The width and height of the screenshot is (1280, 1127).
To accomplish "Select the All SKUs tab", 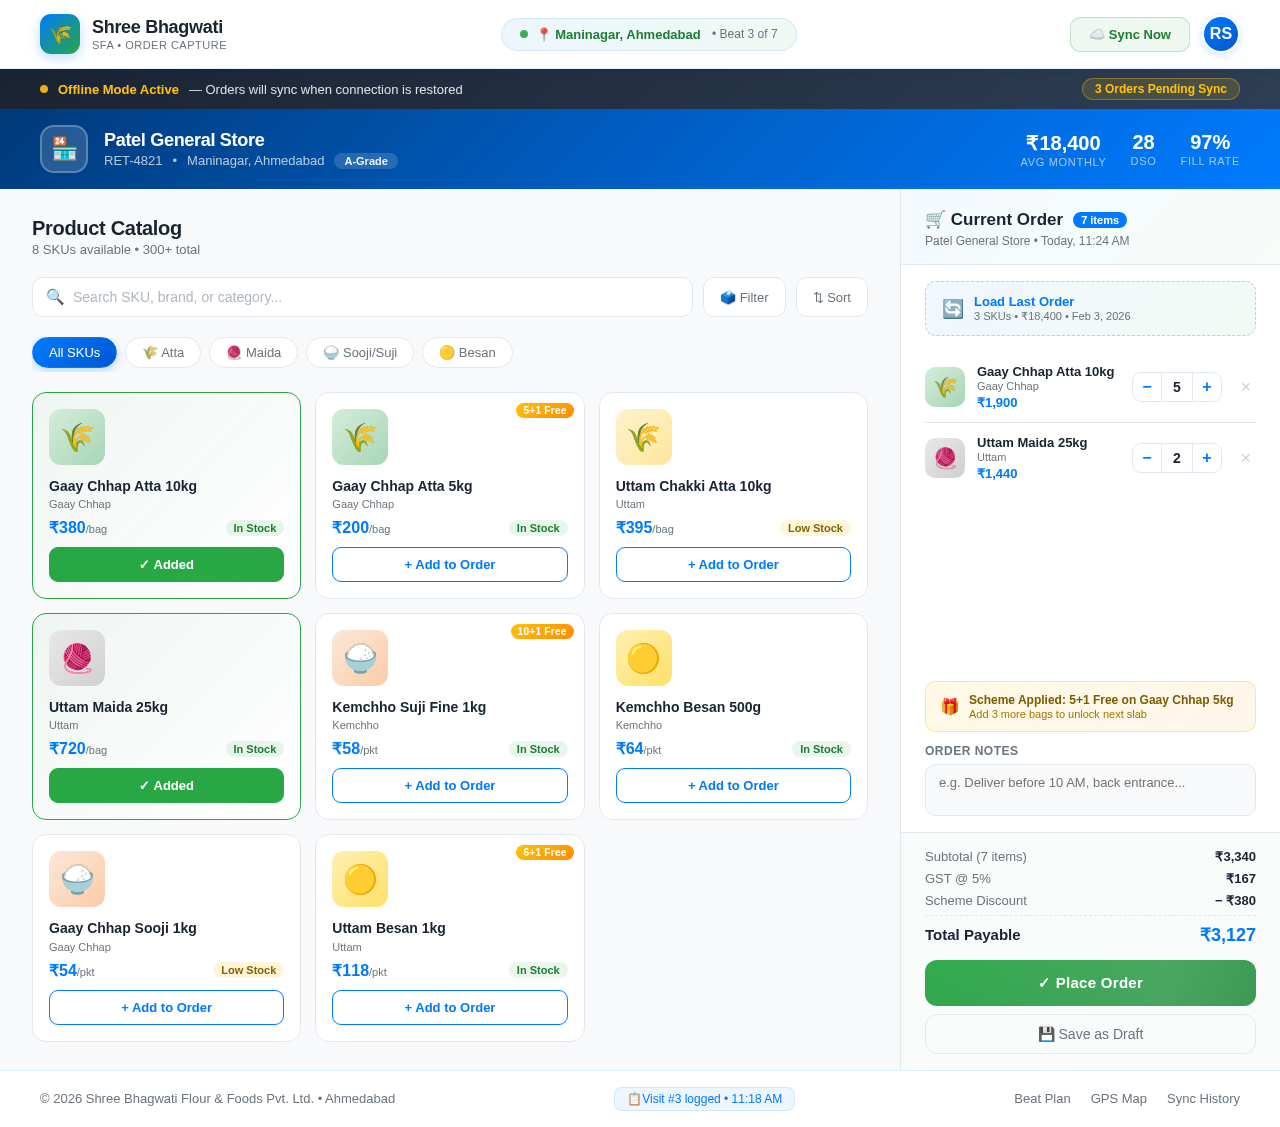I will click(x=74, y=352).
